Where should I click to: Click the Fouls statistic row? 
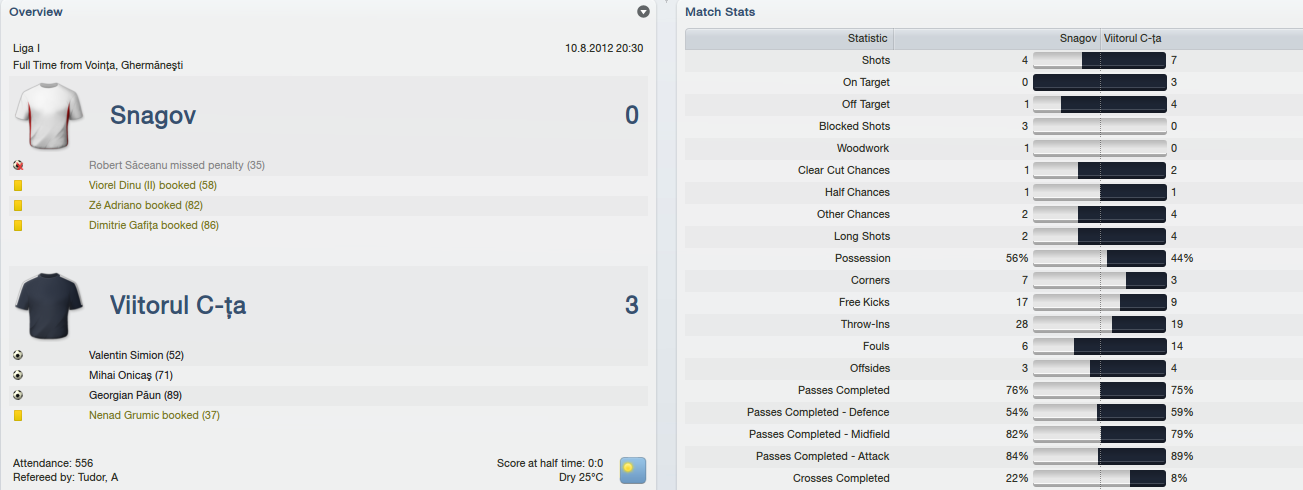[994, 346]
